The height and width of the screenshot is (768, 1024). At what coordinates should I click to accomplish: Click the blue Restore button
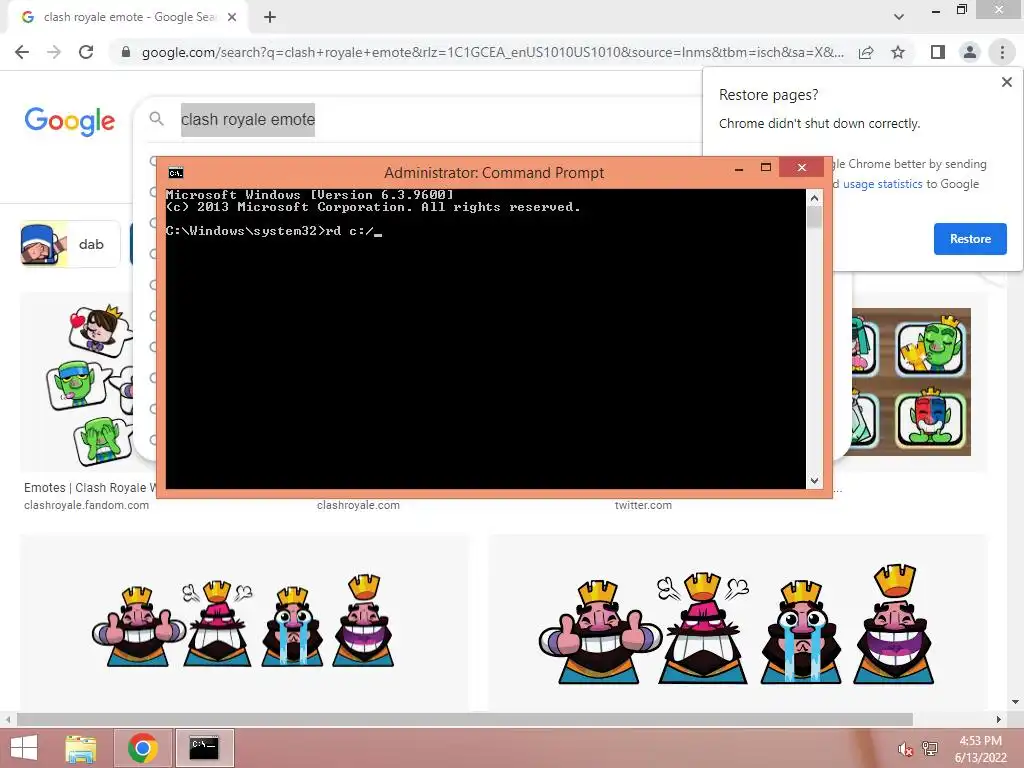(970, 239)
